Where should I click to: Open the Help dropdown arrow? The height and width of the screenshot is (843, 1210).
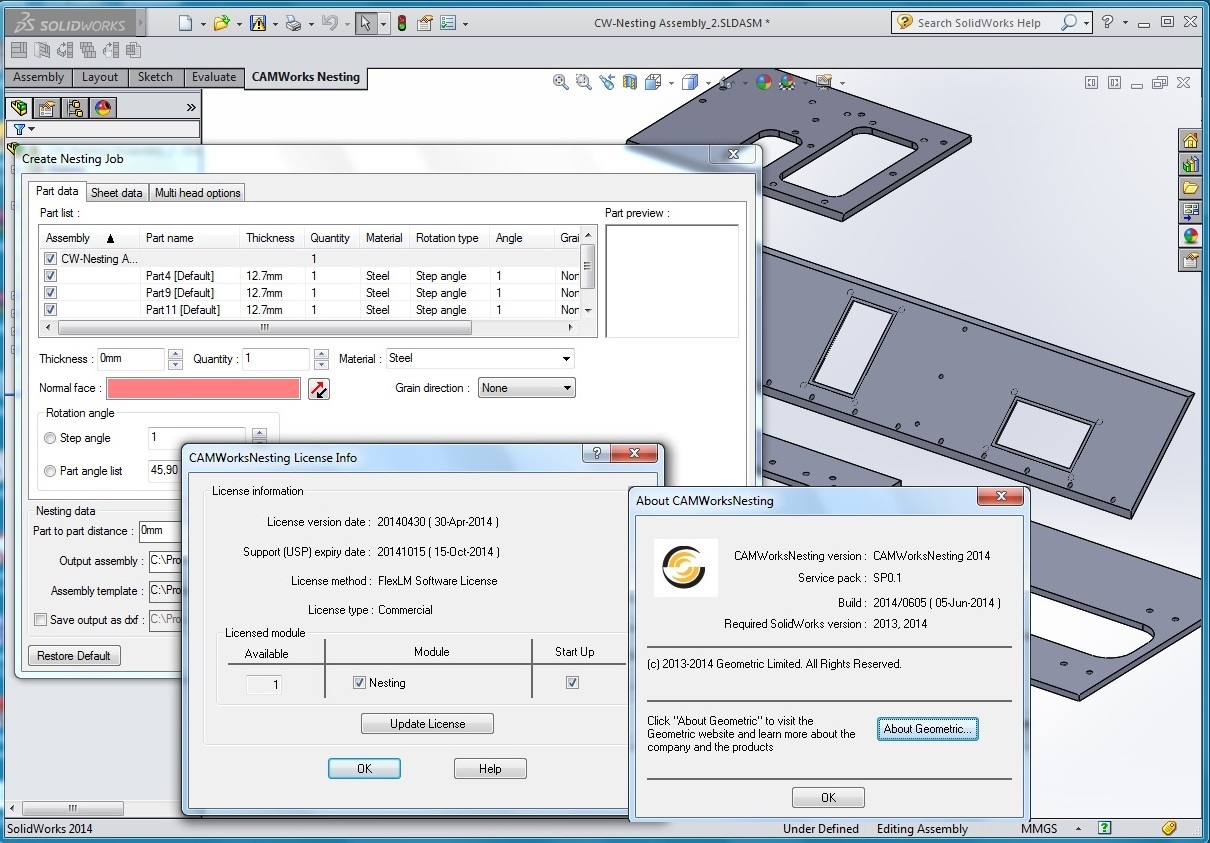[1125, 23]
